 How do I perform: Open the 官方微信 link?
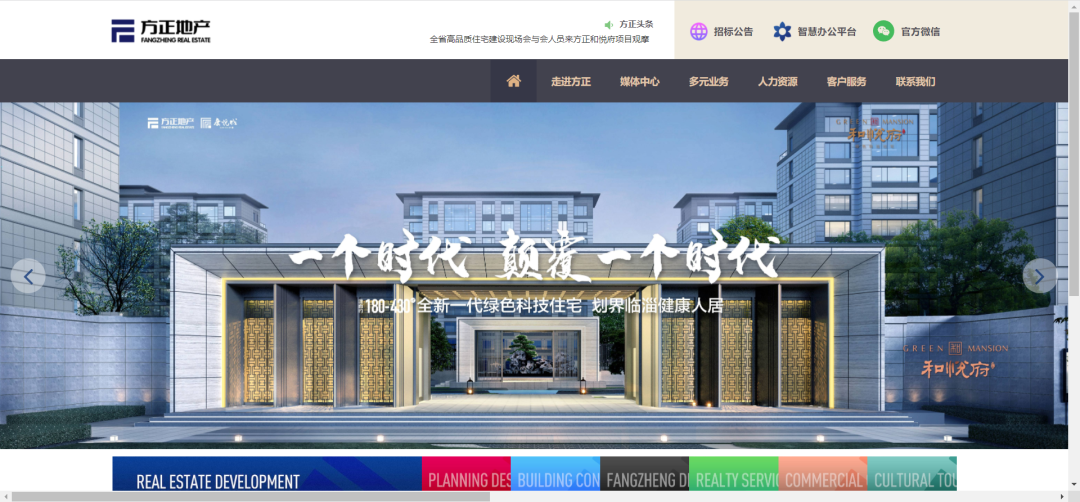[x=920, y=32]
